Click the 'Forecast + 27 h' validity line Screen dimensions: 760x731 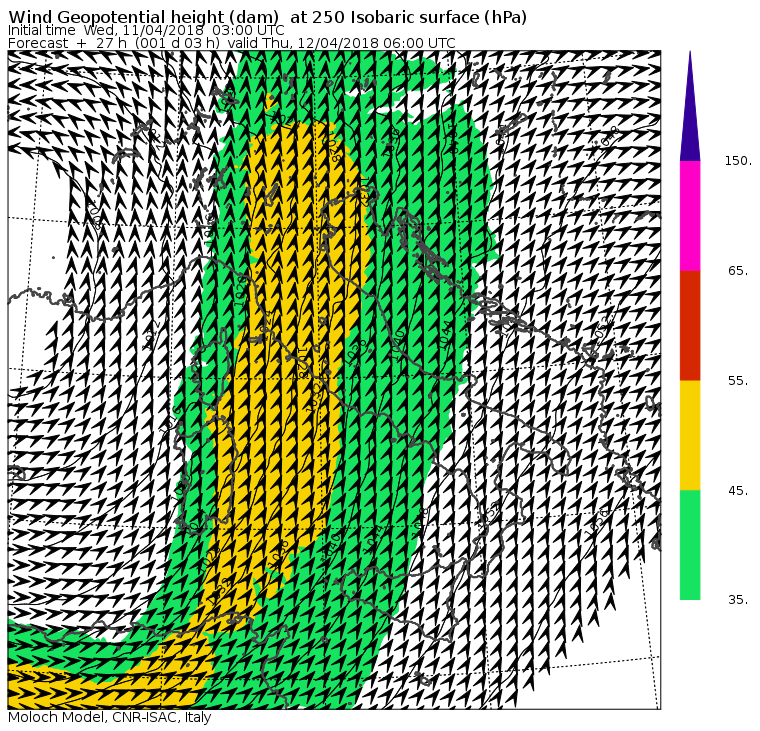pos(232,43)
